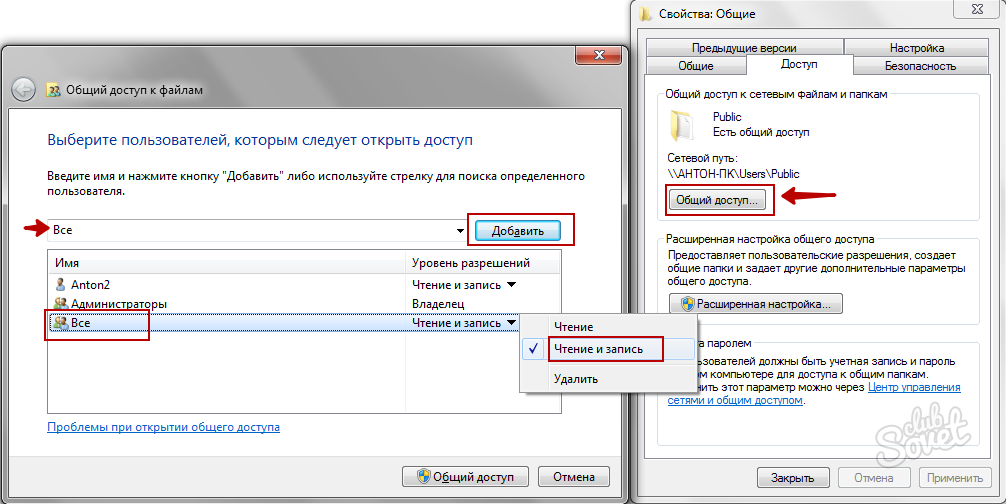Switch to the Безопасность tab

coord(920,66)
